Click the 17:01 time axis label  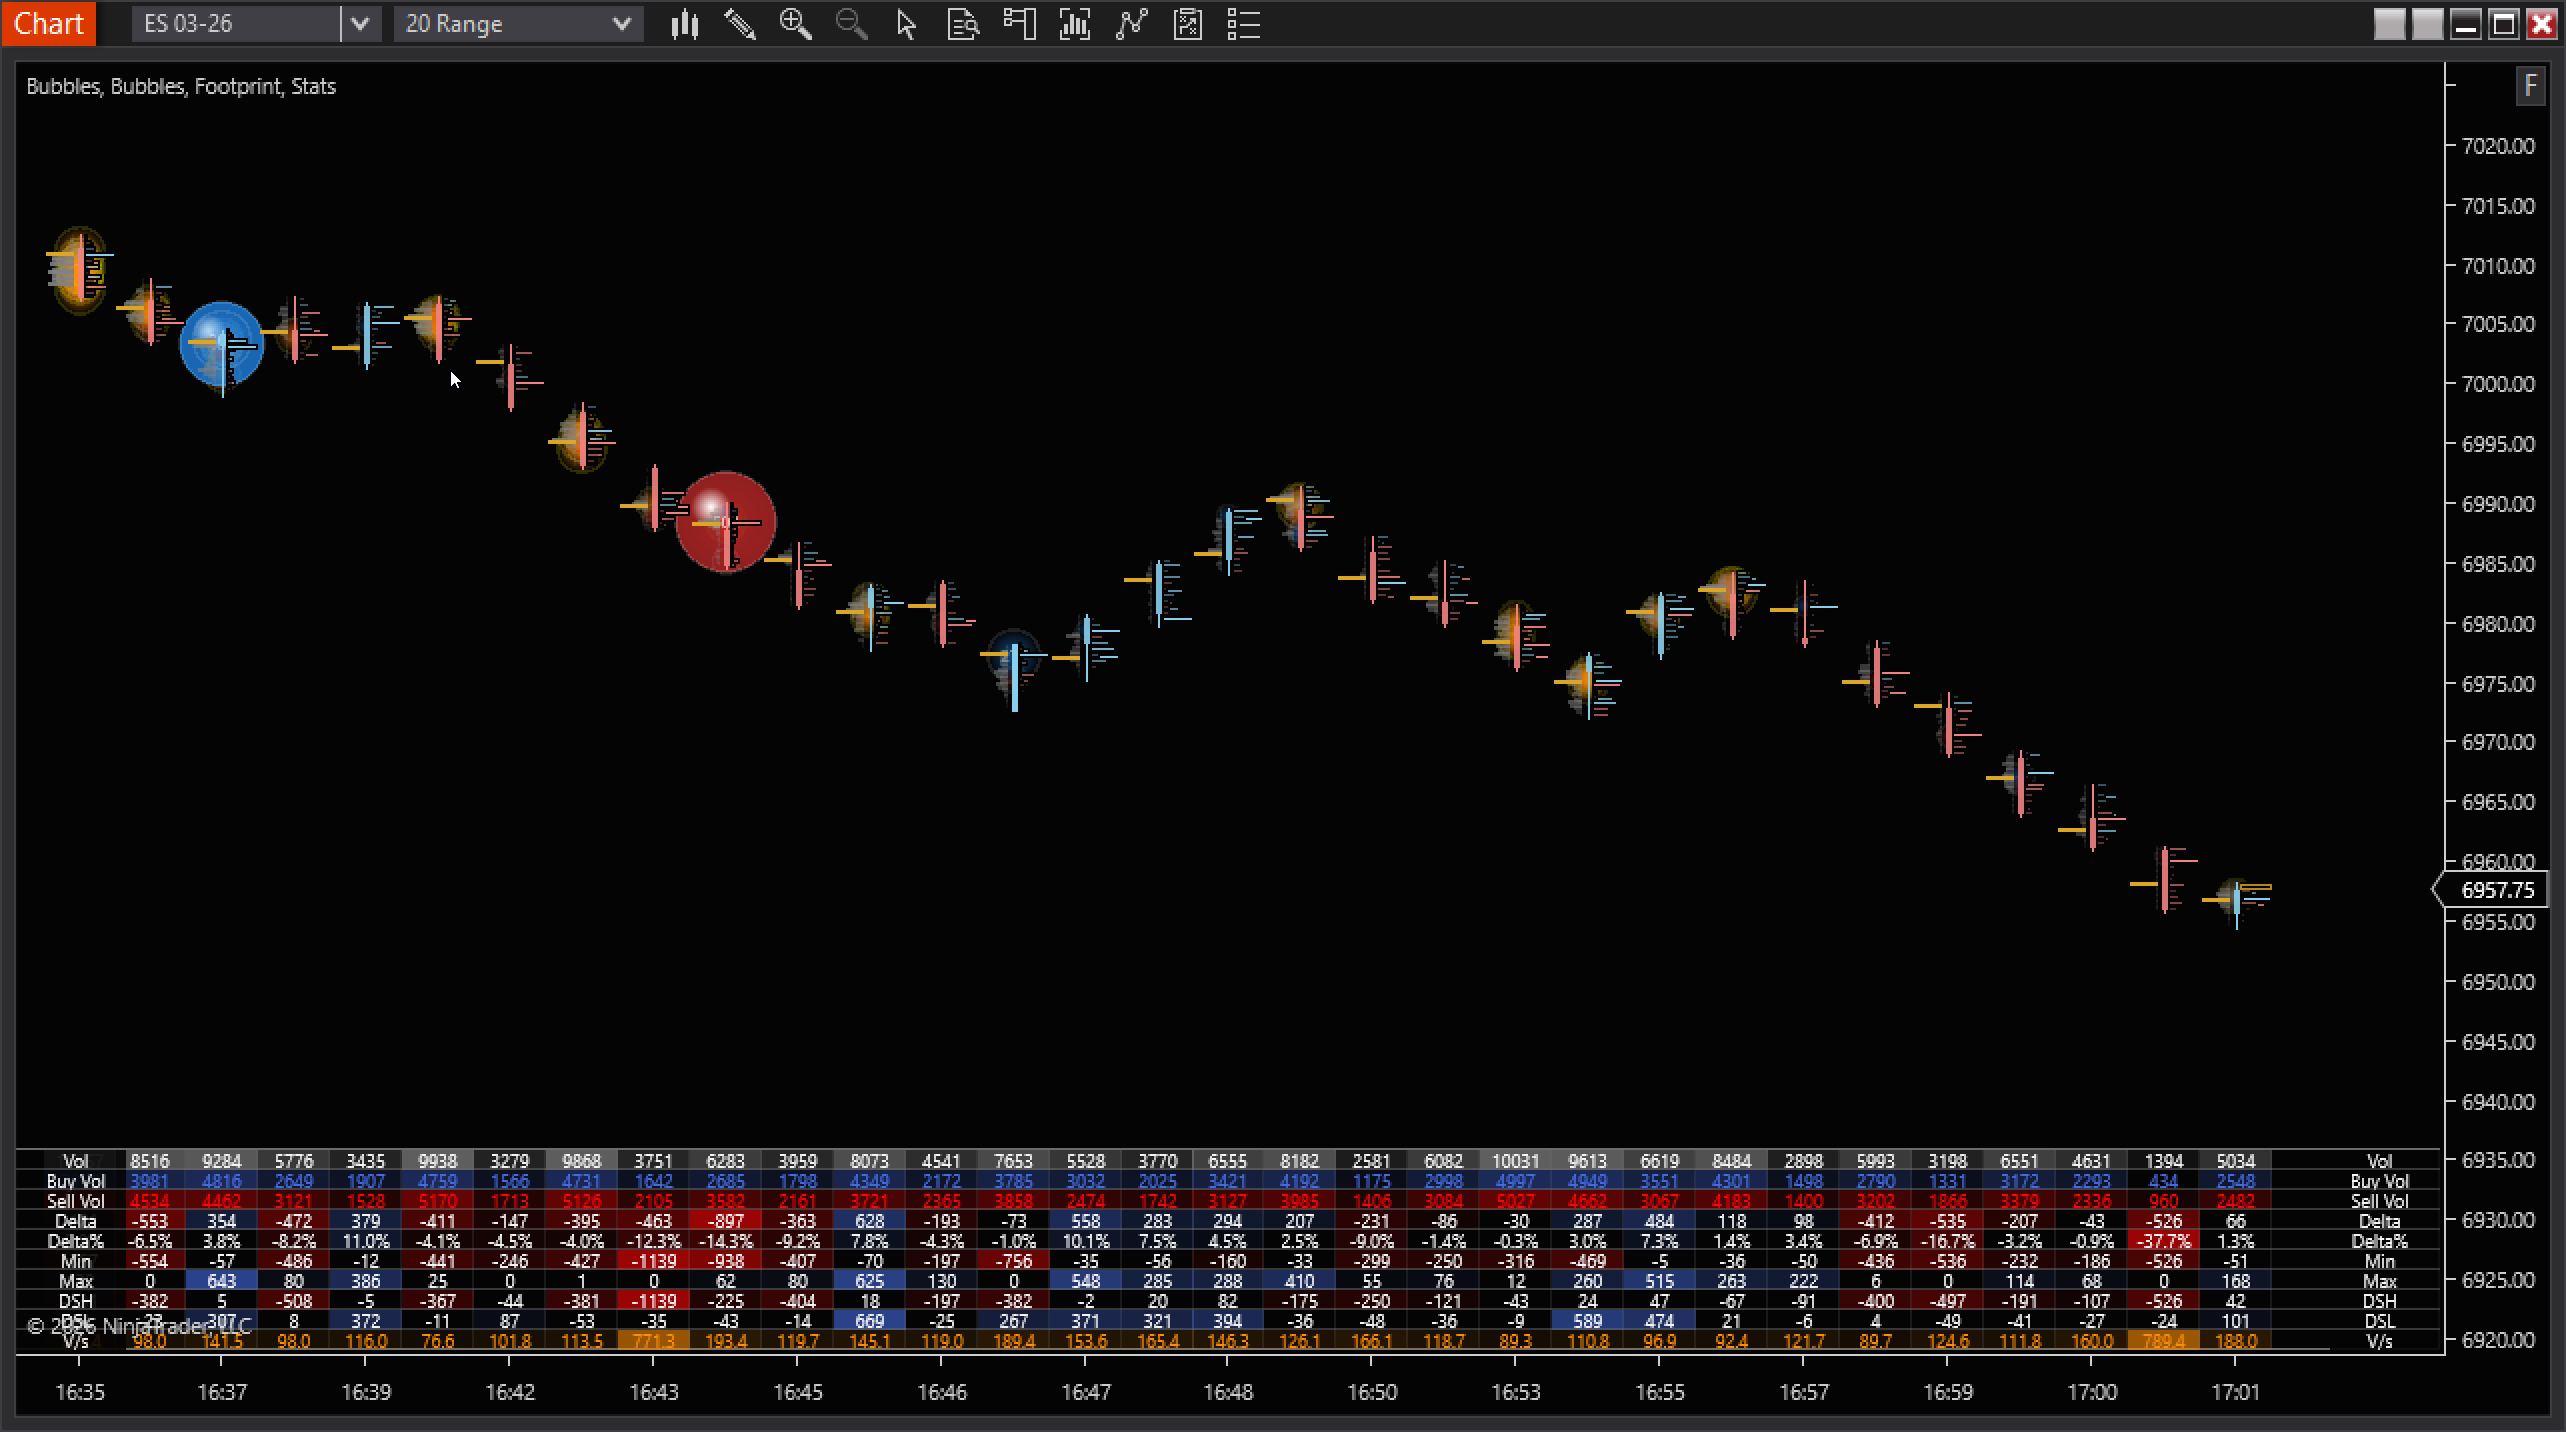(2235, 1392)
